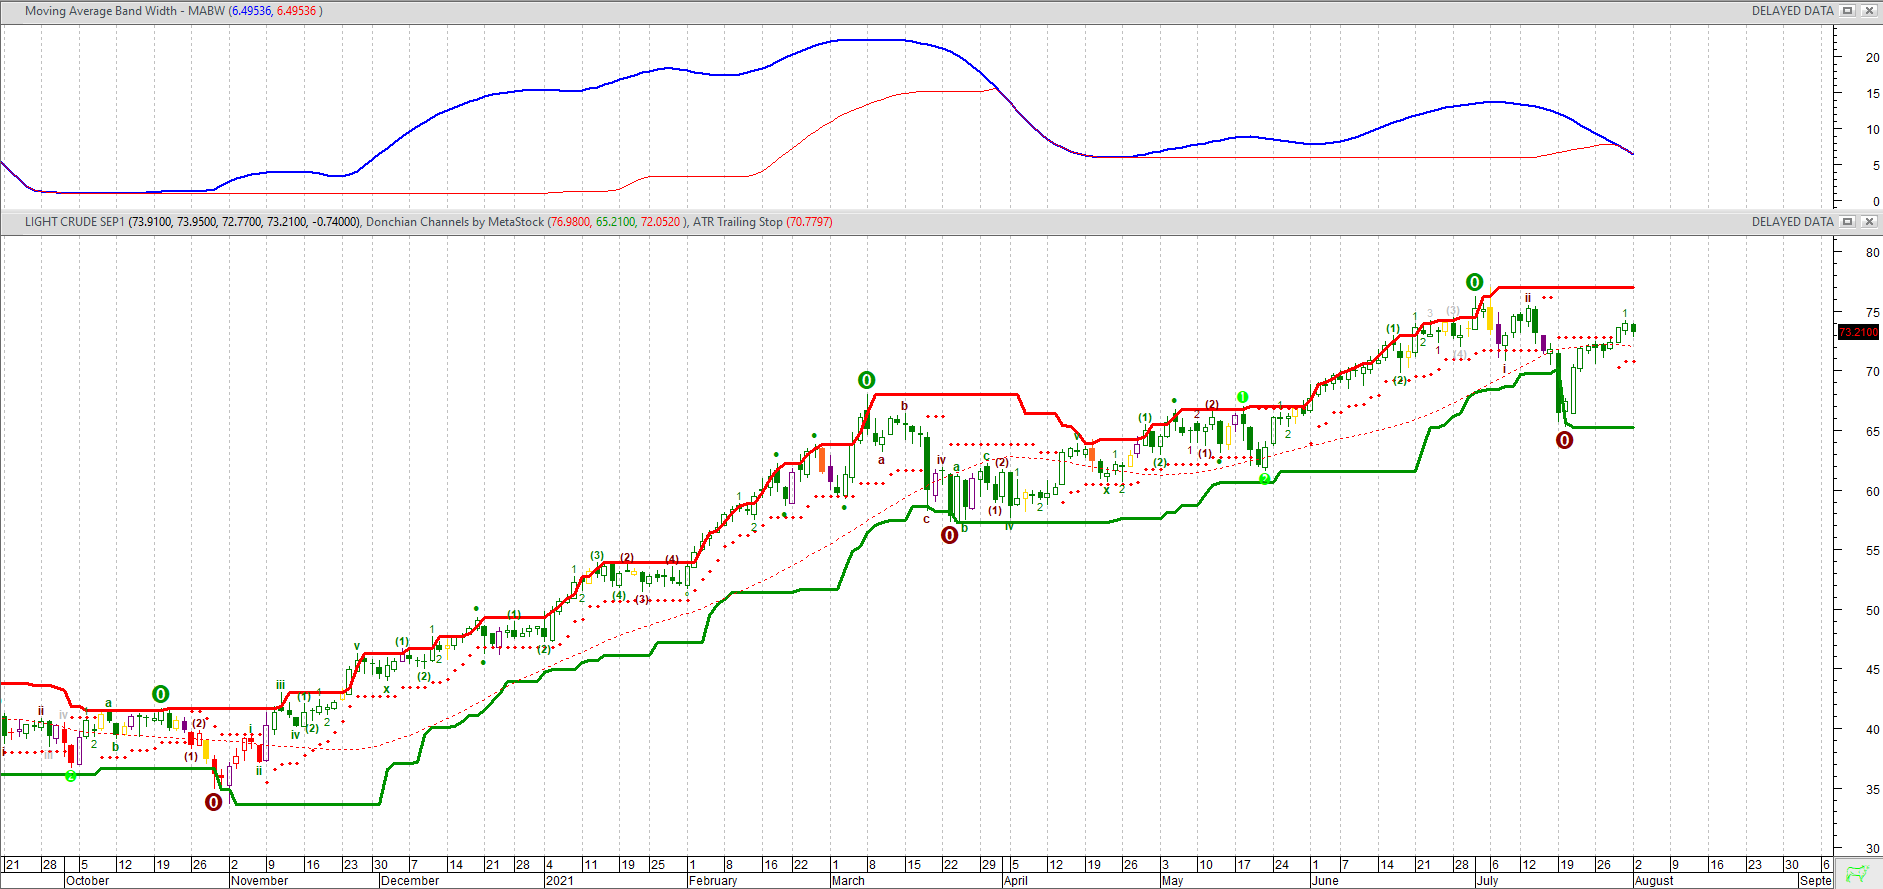Click green circled 0 marker at March peak
The height and width of the screenshot is (889, 1883).
pyautogui.click(x=867, y=380)
